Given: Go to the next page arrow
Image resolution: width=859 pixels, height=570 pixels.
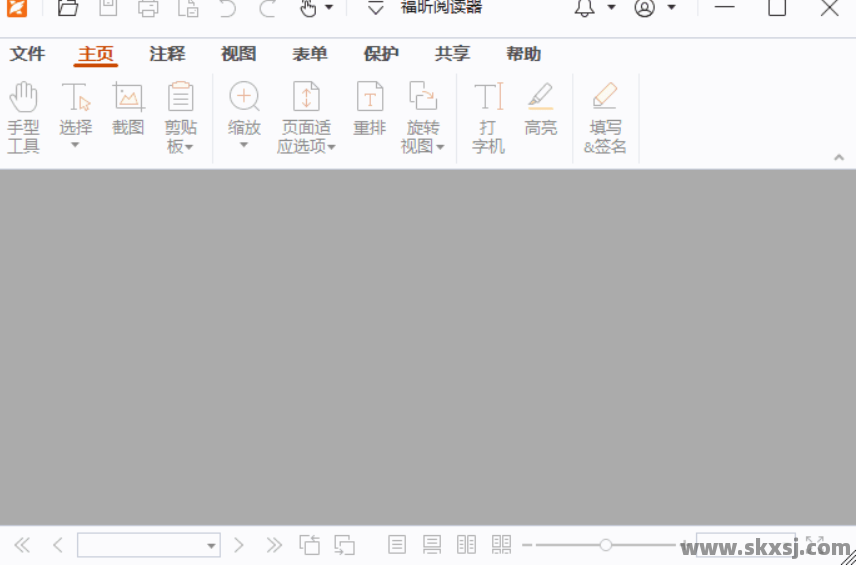Looking at the screenshot, I should coord(239,545).
